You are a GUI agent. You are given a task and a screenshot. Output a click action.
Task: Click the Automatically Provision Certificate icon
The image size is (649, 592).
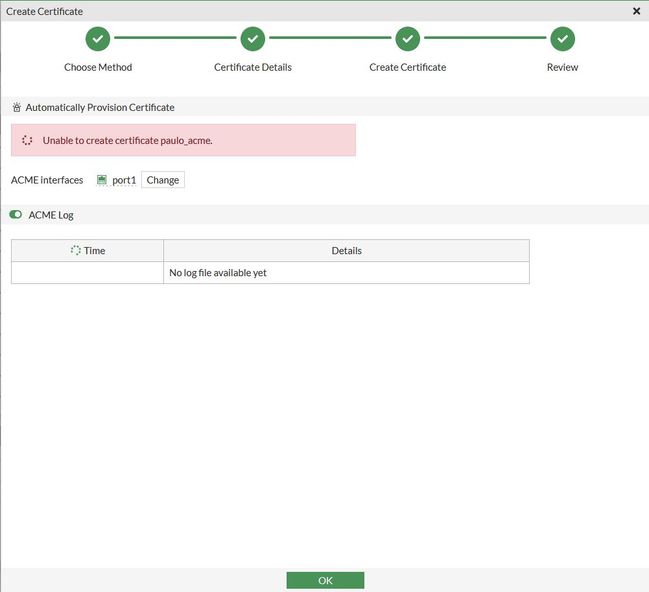[17, 108]
